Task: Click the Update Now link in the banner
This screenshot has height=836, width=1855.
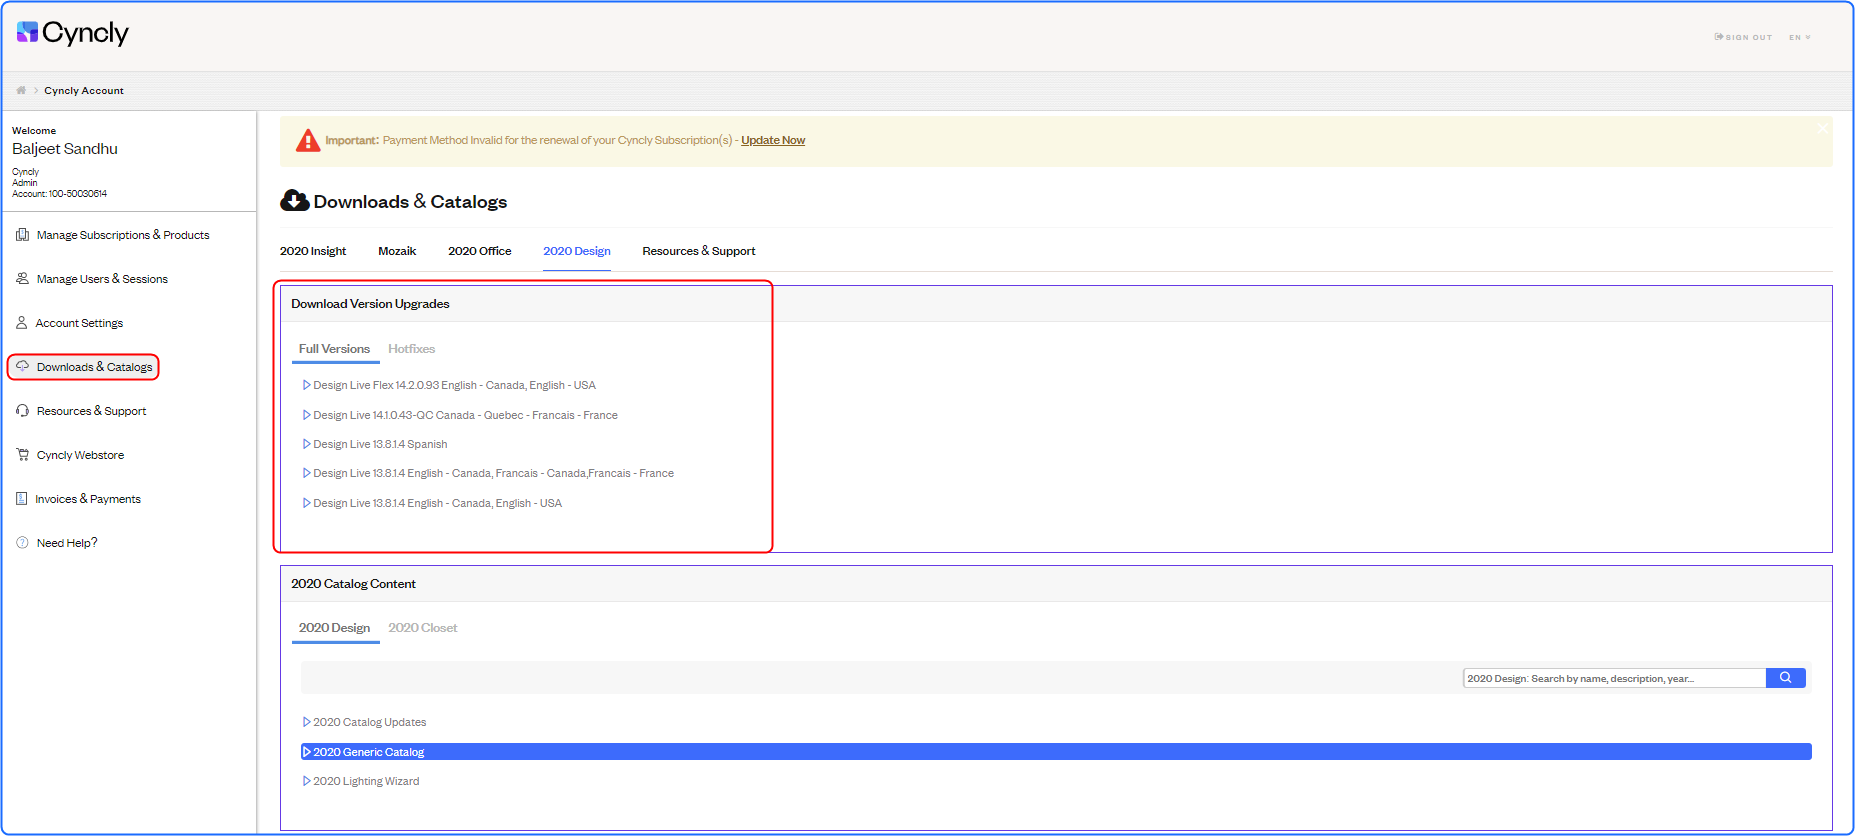Action: (773, 140)
